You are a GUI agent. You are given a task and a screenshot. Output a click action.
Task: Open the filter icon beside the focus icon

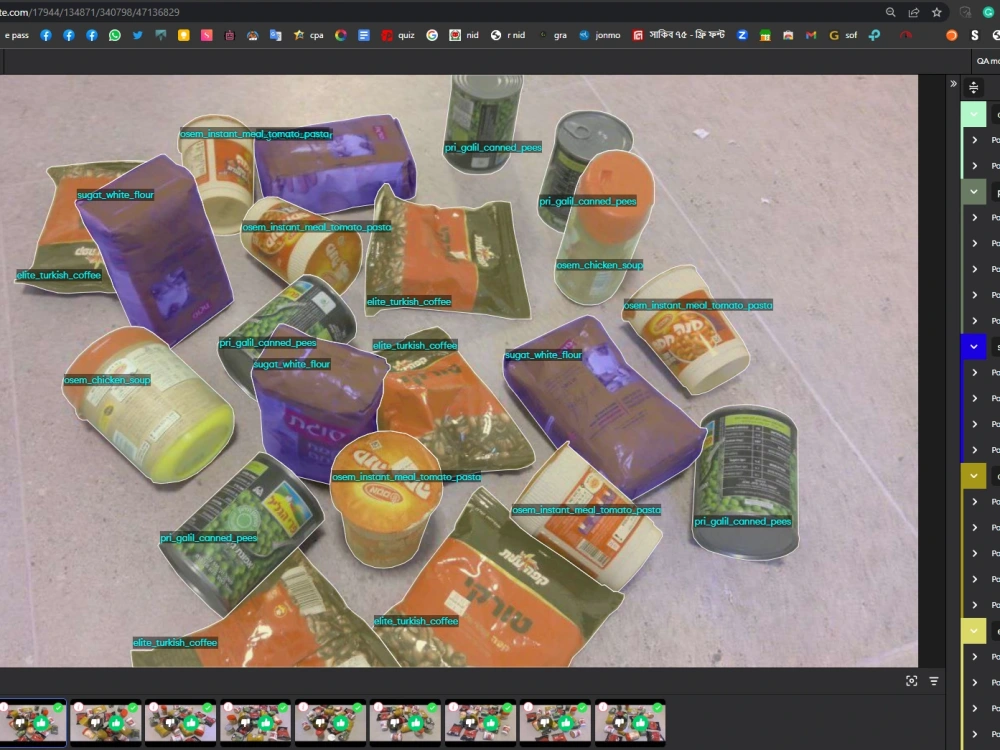click(x=933, y=680)
